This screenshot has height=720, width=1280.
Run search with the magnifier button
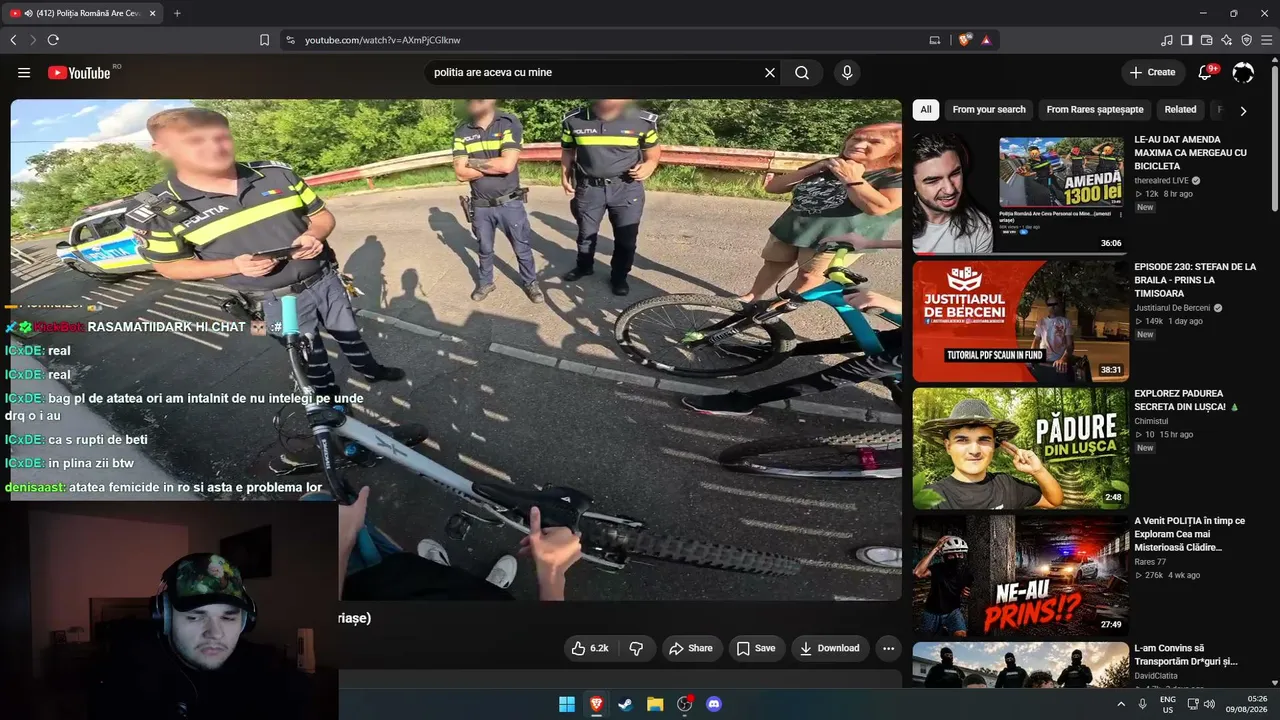pyautogui.click(x=802, y=72)
